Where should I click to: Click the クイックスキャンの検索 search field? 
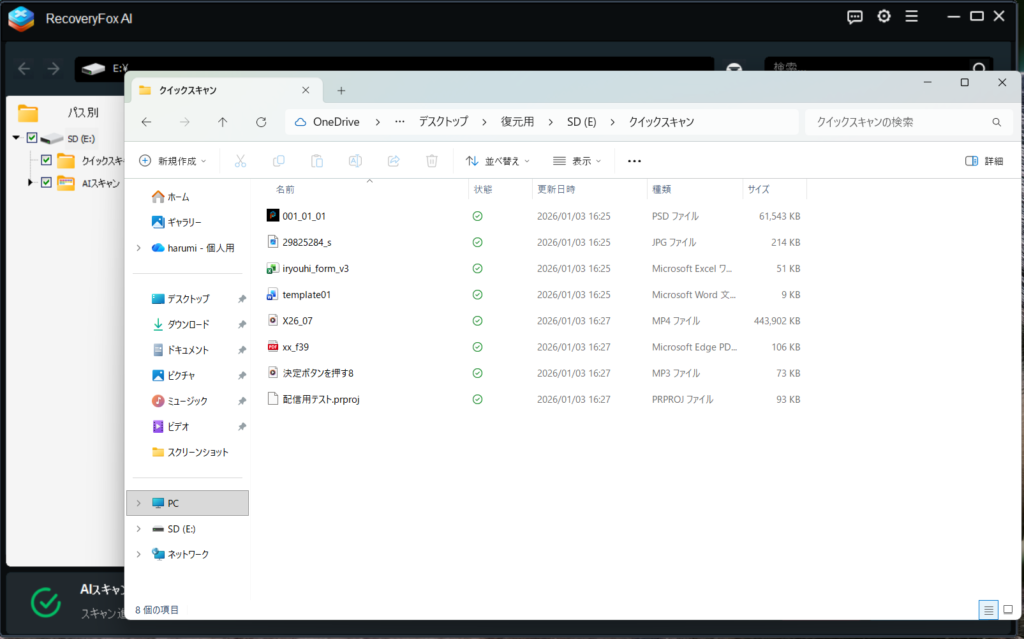click(898, 122)
